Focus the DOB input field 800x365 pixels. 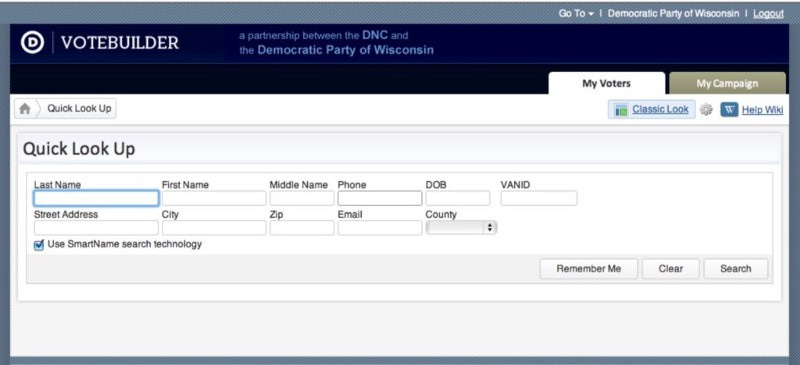(x=458, y=198)
